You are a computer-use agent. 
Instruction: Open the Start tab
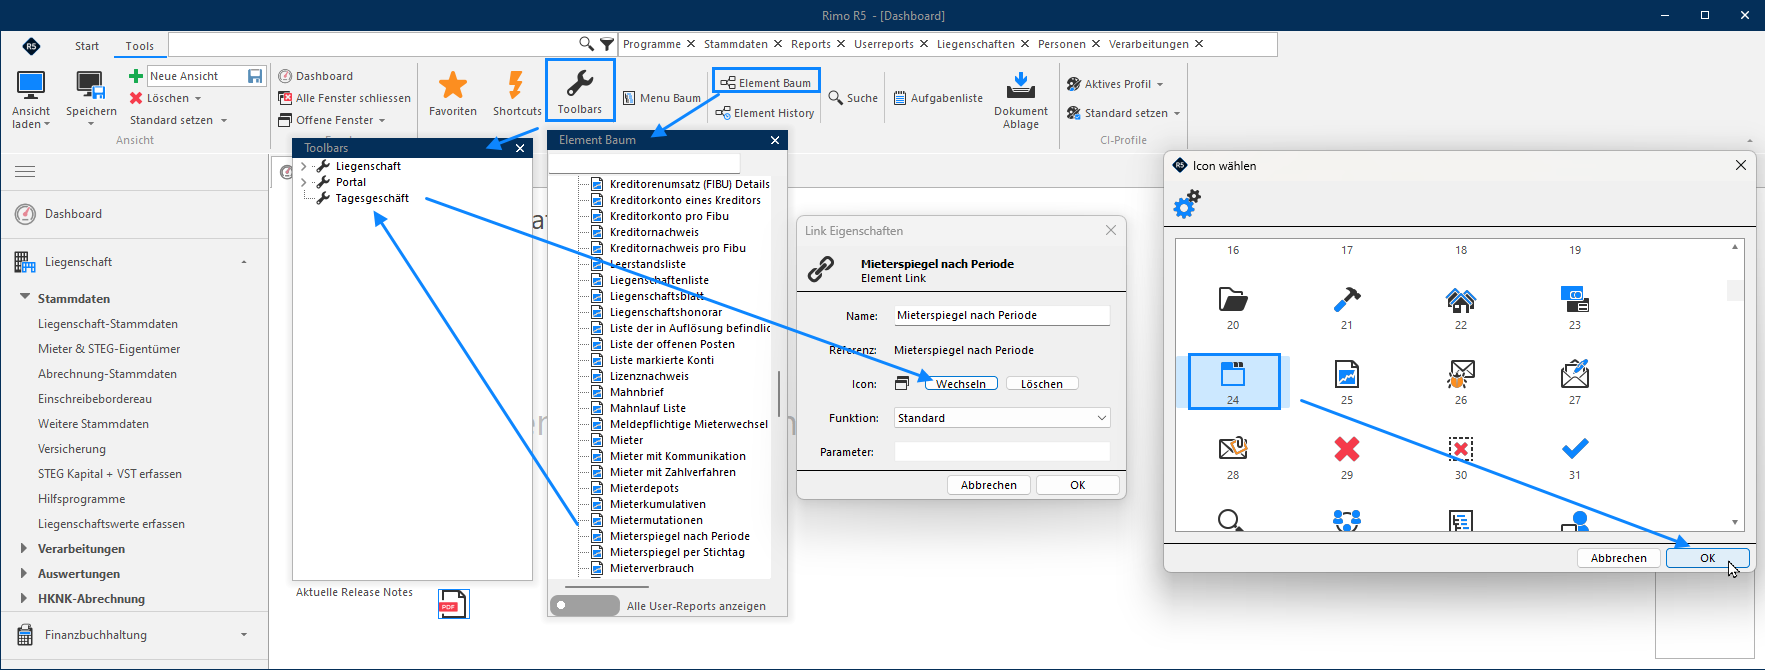tap(87, 46)
